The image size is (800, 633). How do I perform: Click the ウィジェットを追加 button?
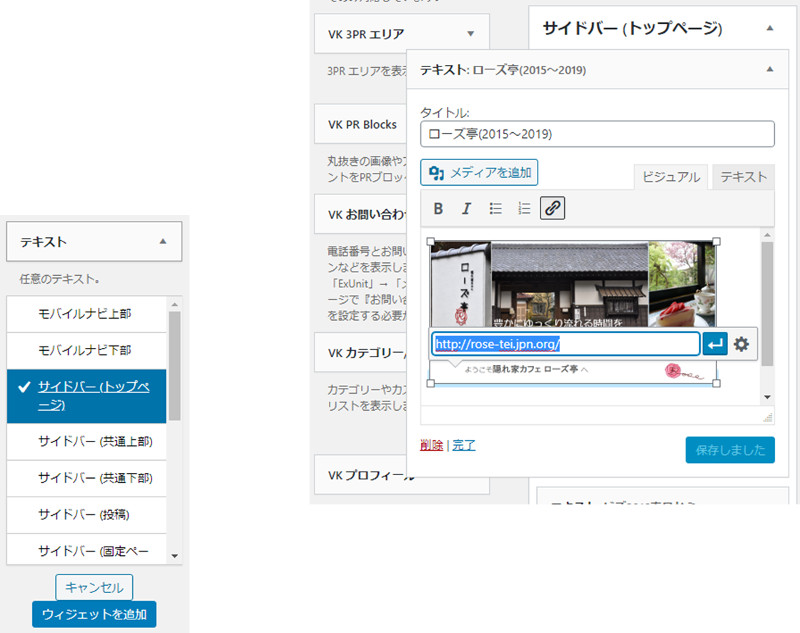click(94, 614)
